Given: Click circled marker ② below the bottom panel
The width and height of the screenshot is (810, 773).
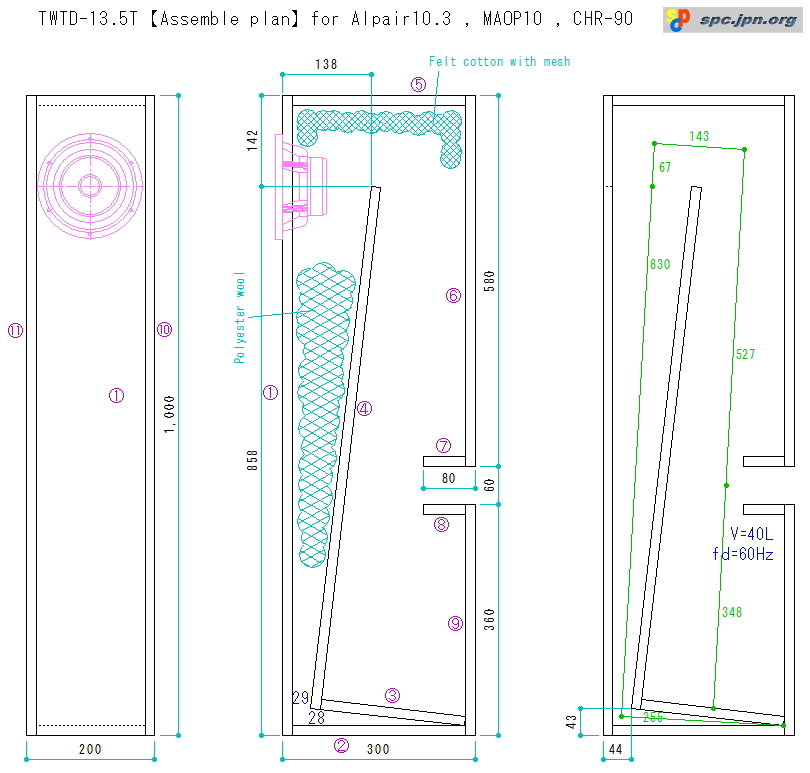Looking at the screenshot, I should click(340, 745).
